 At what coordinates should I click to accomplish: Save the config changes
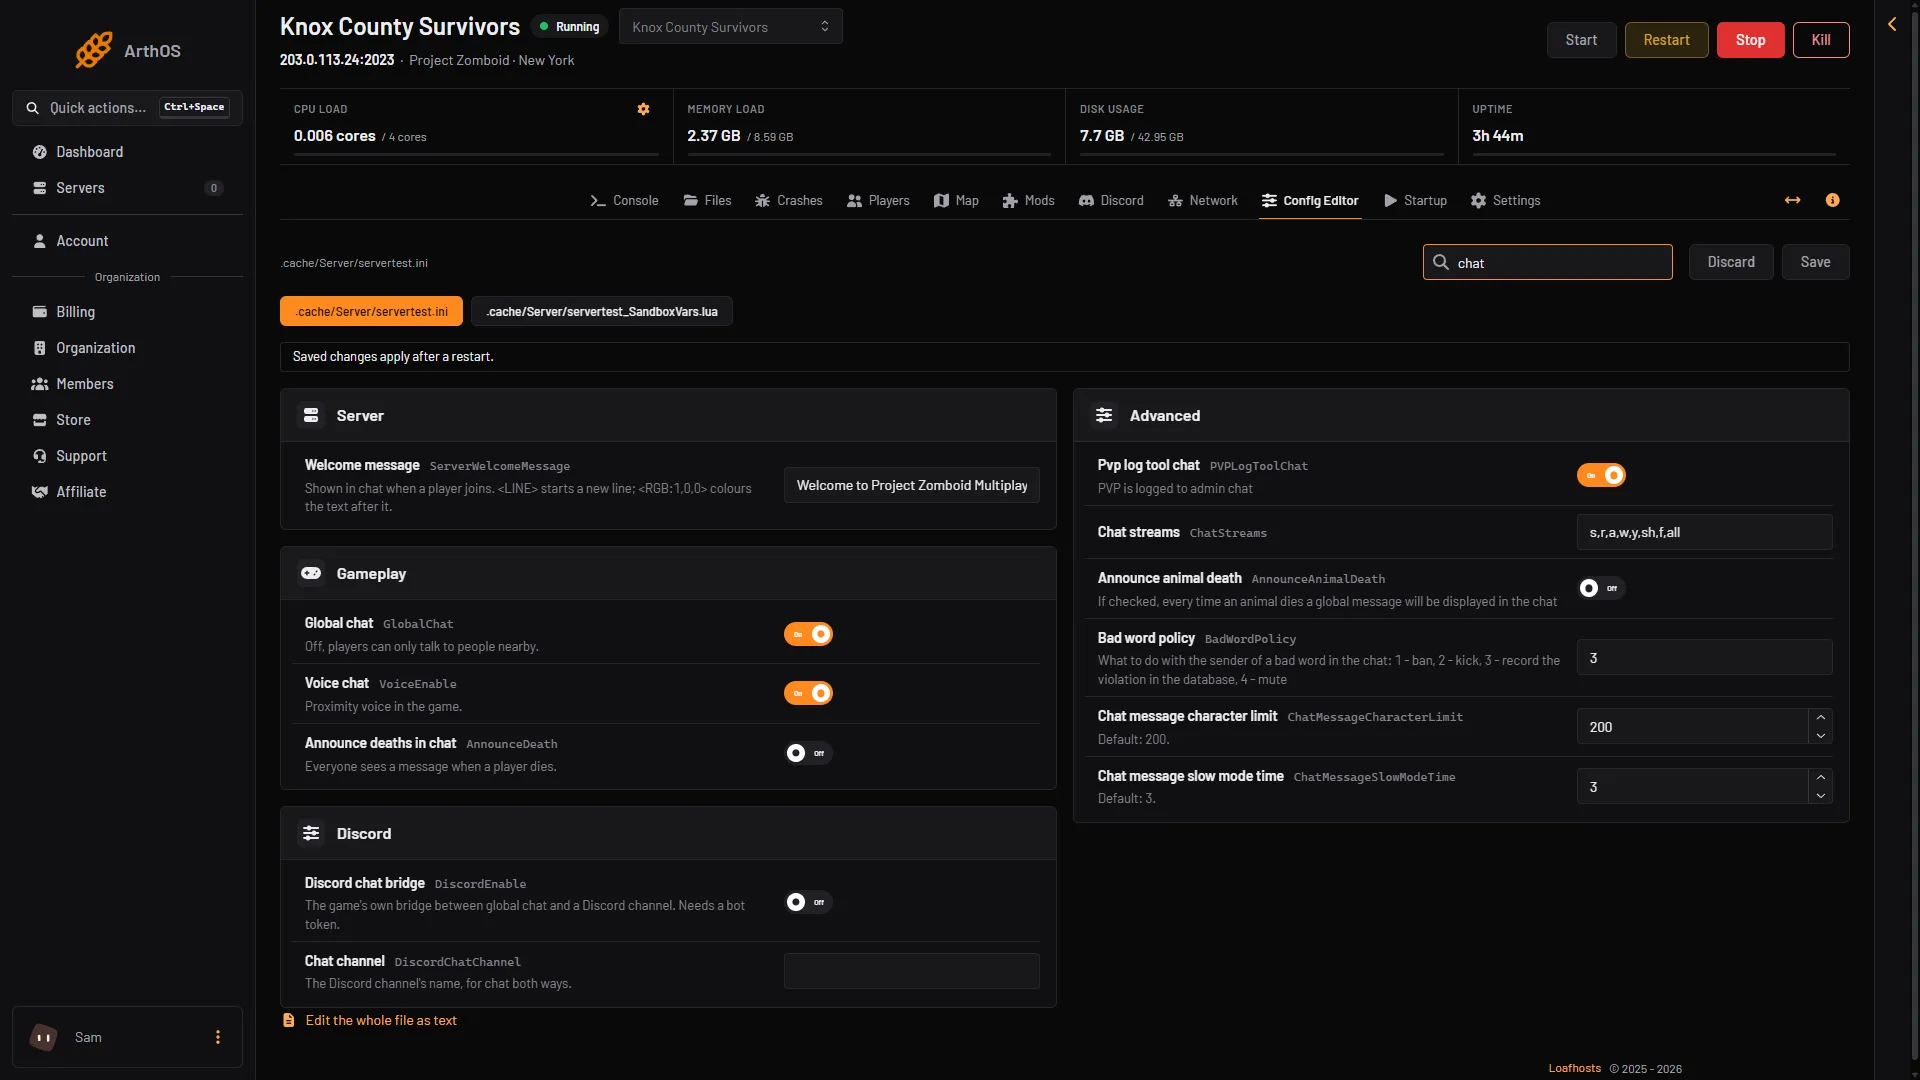1816,262
